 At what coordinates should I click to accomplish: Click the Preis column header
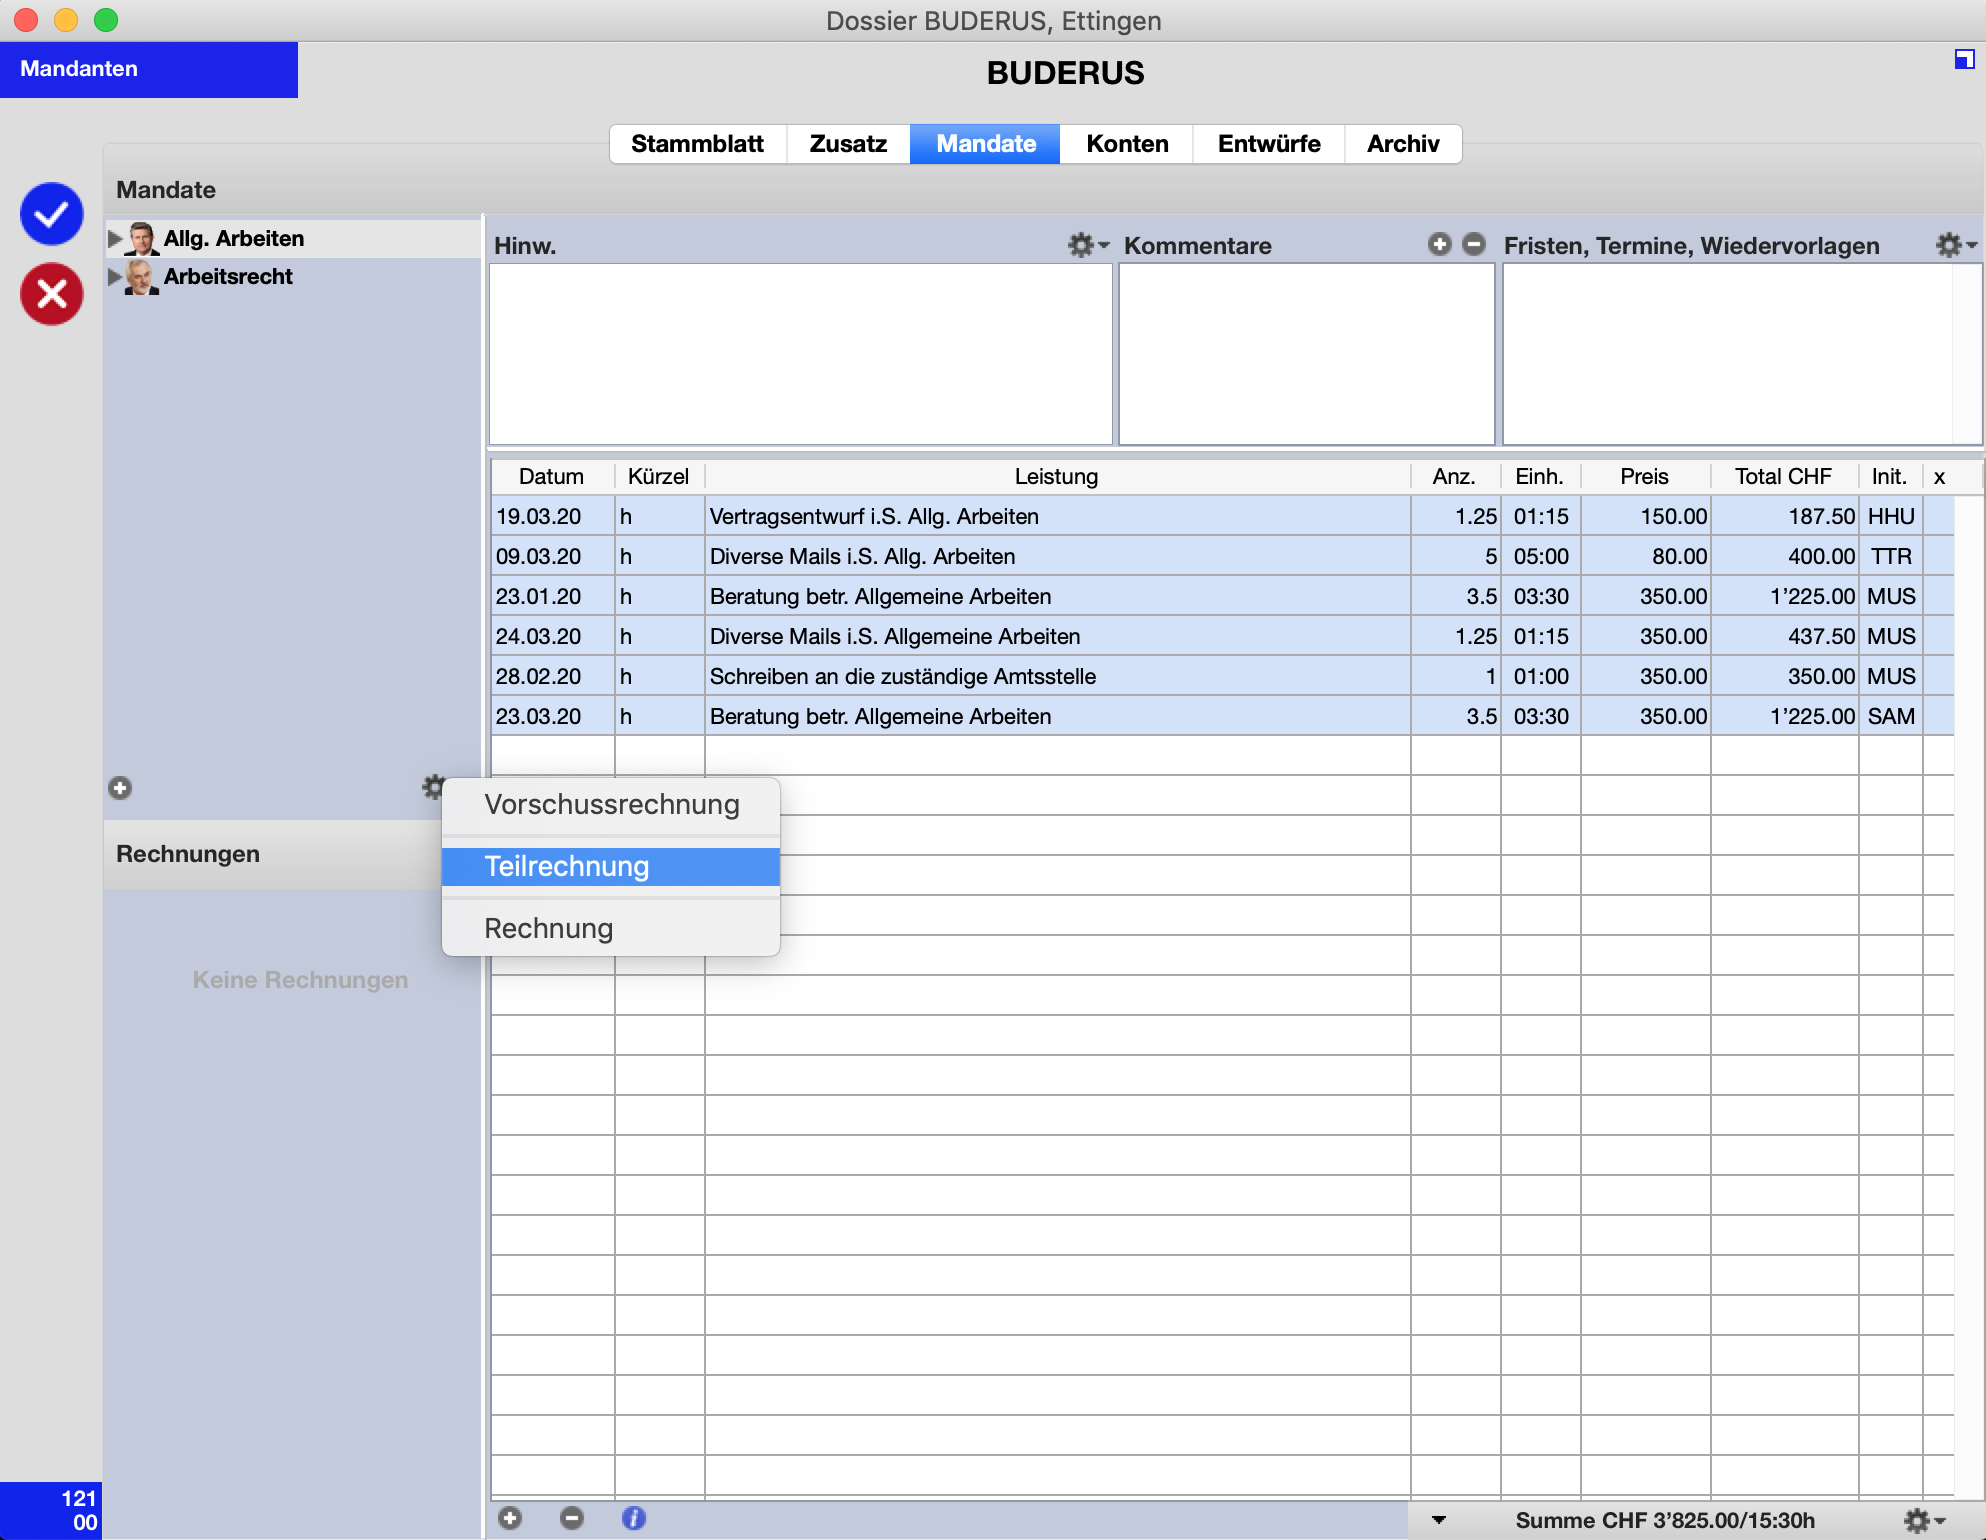[x=1645, y=477]
